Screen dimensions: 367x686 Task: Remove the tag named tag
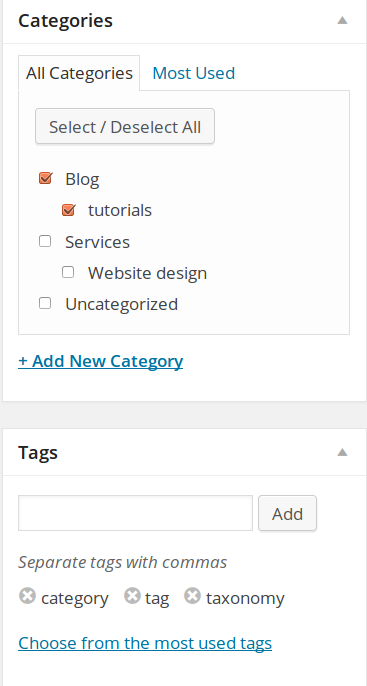pyautogui.click(x=132, y=596)
